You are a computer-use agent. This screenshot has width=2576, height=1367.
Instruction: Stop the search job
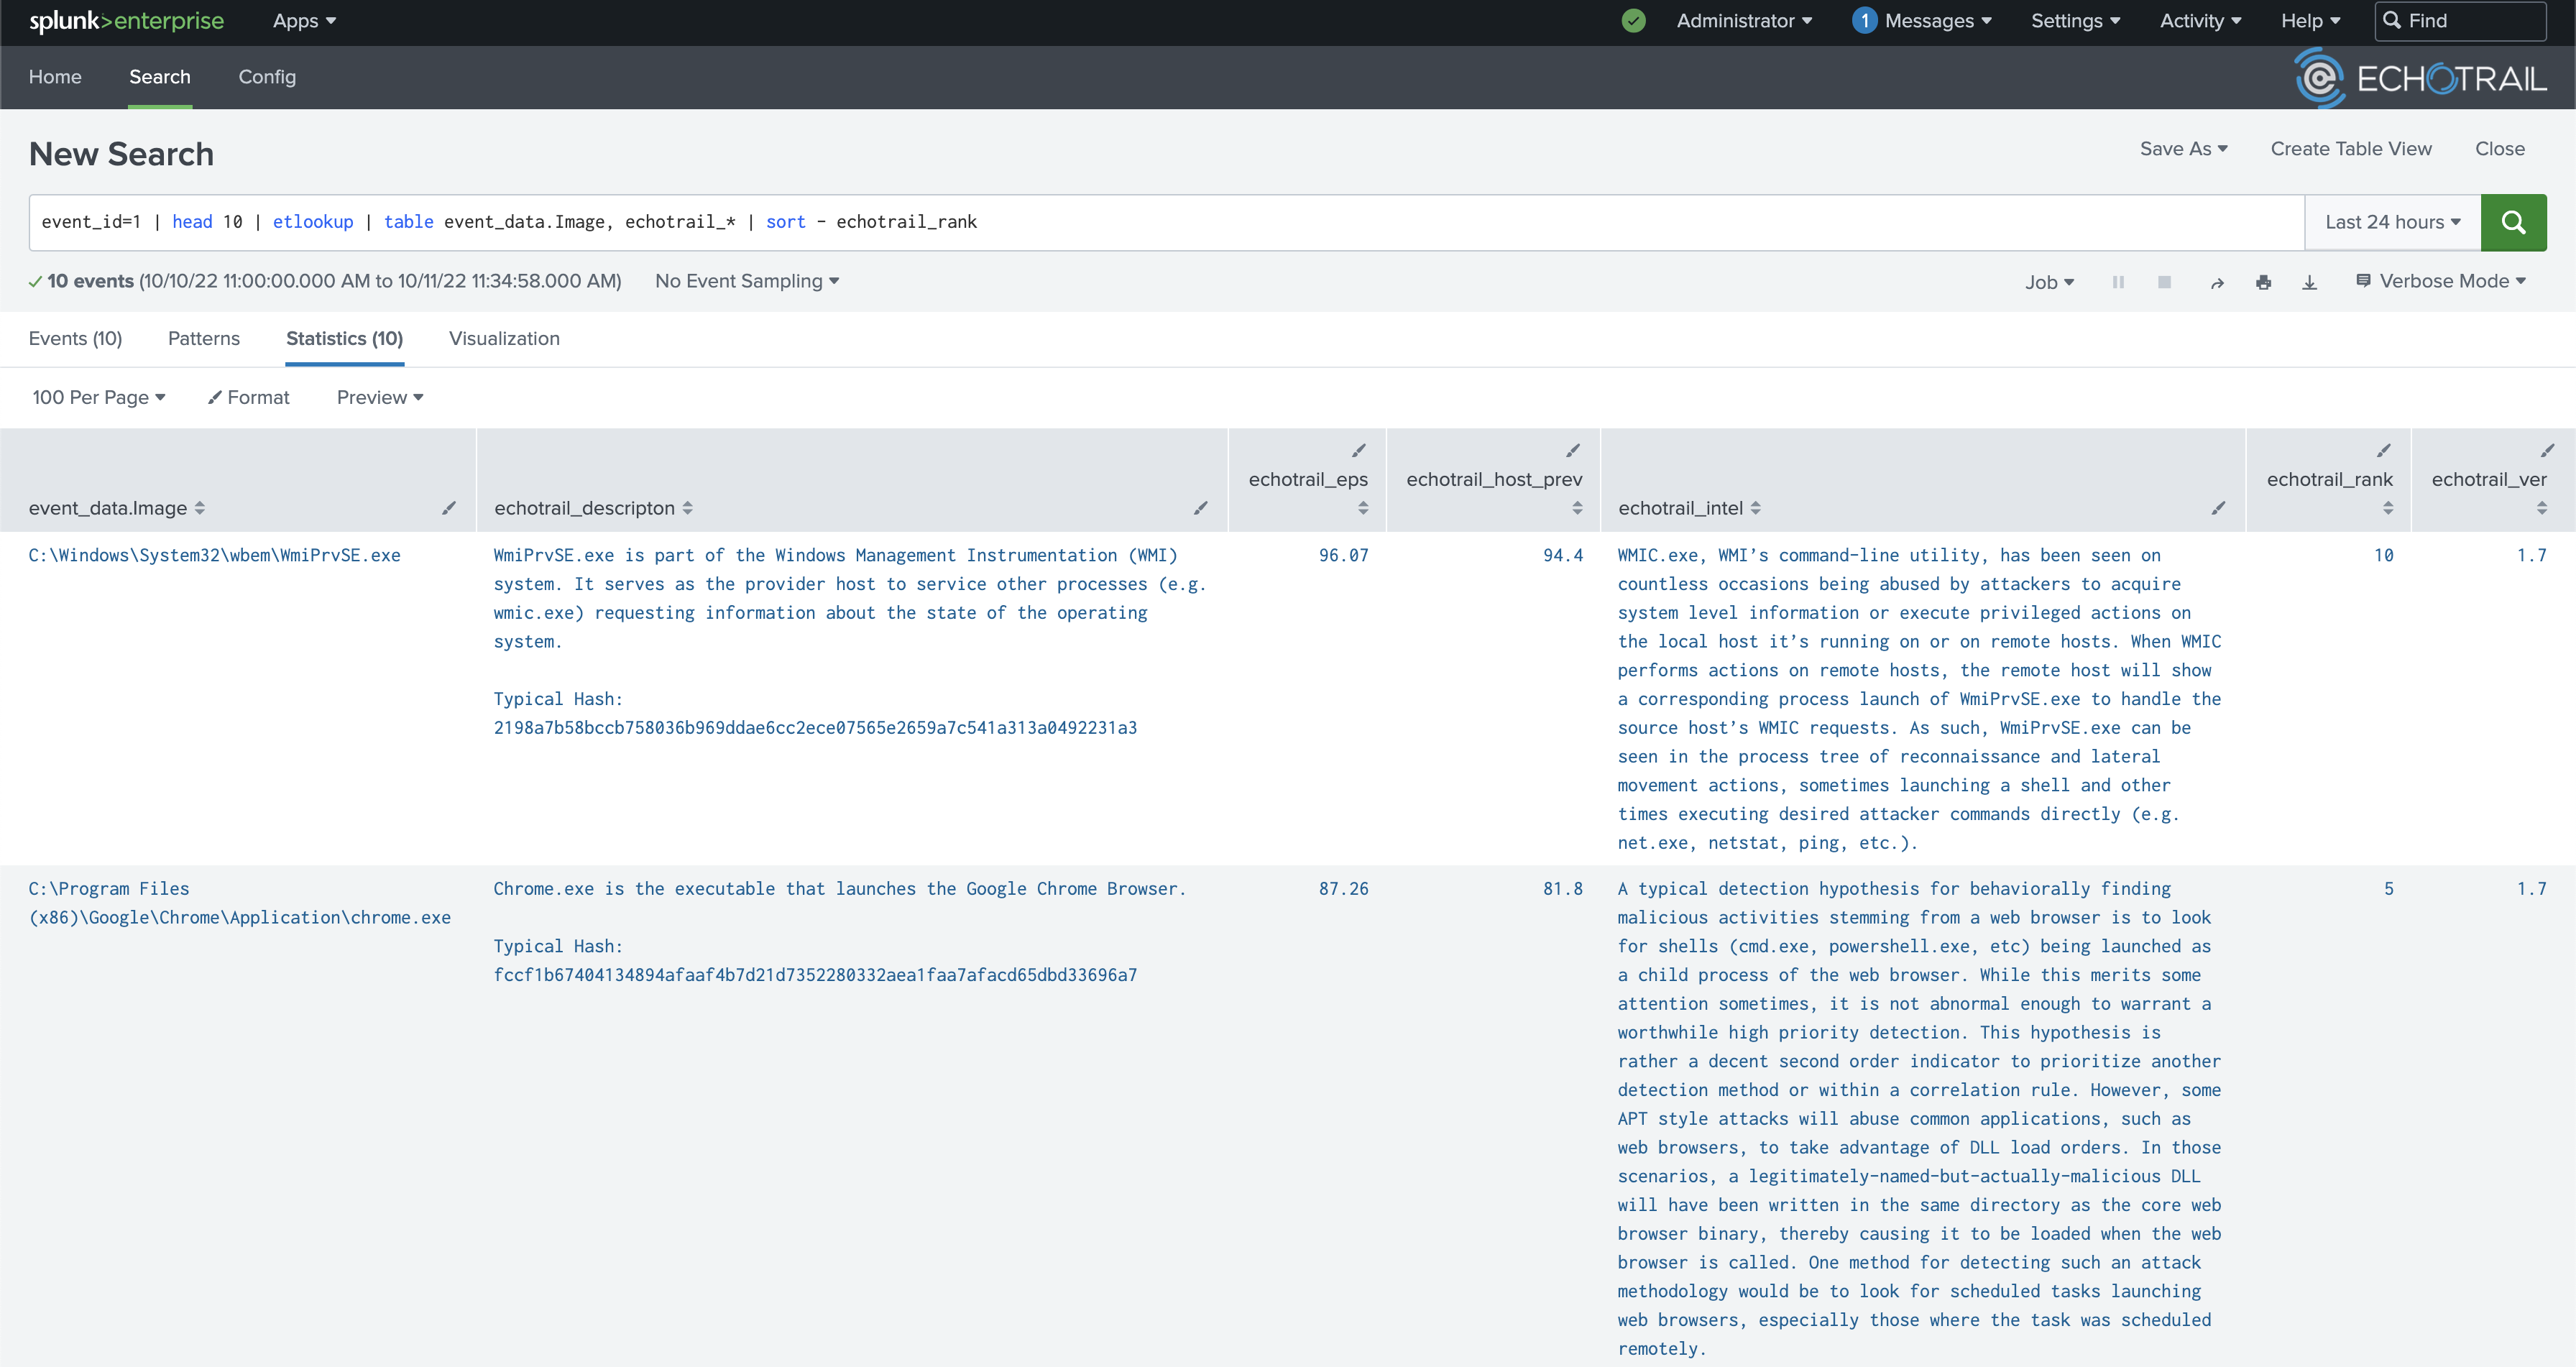2164,283
